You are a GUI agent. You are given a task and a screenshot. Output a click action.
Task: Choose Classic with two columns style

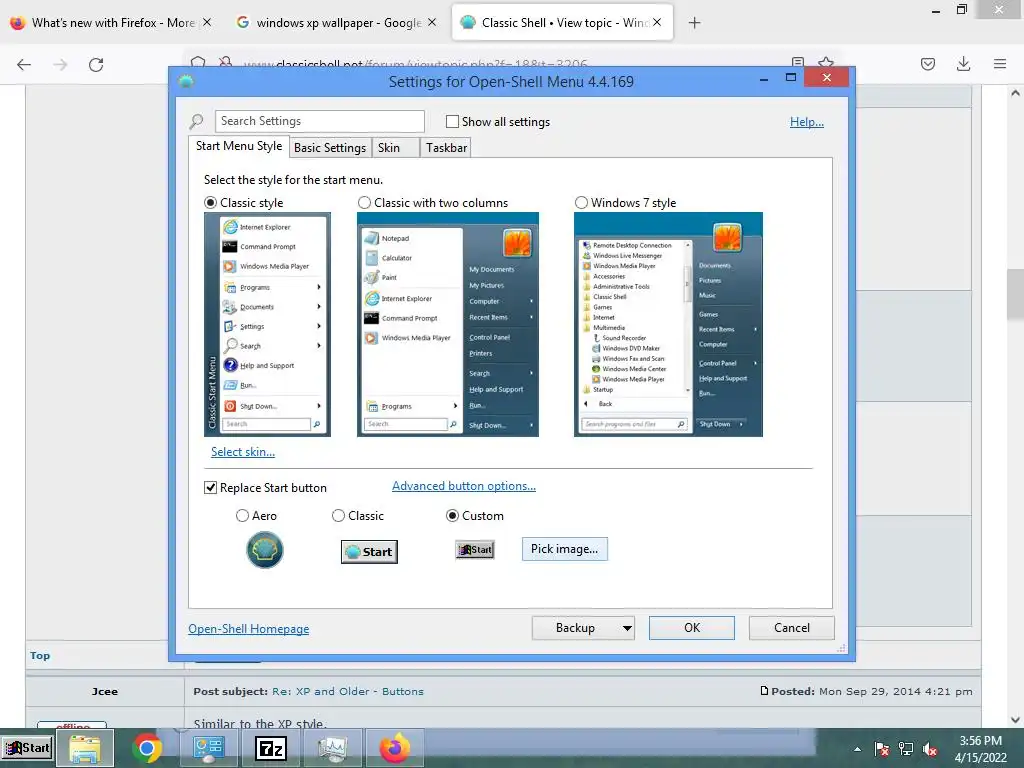(x=364, y=202)
